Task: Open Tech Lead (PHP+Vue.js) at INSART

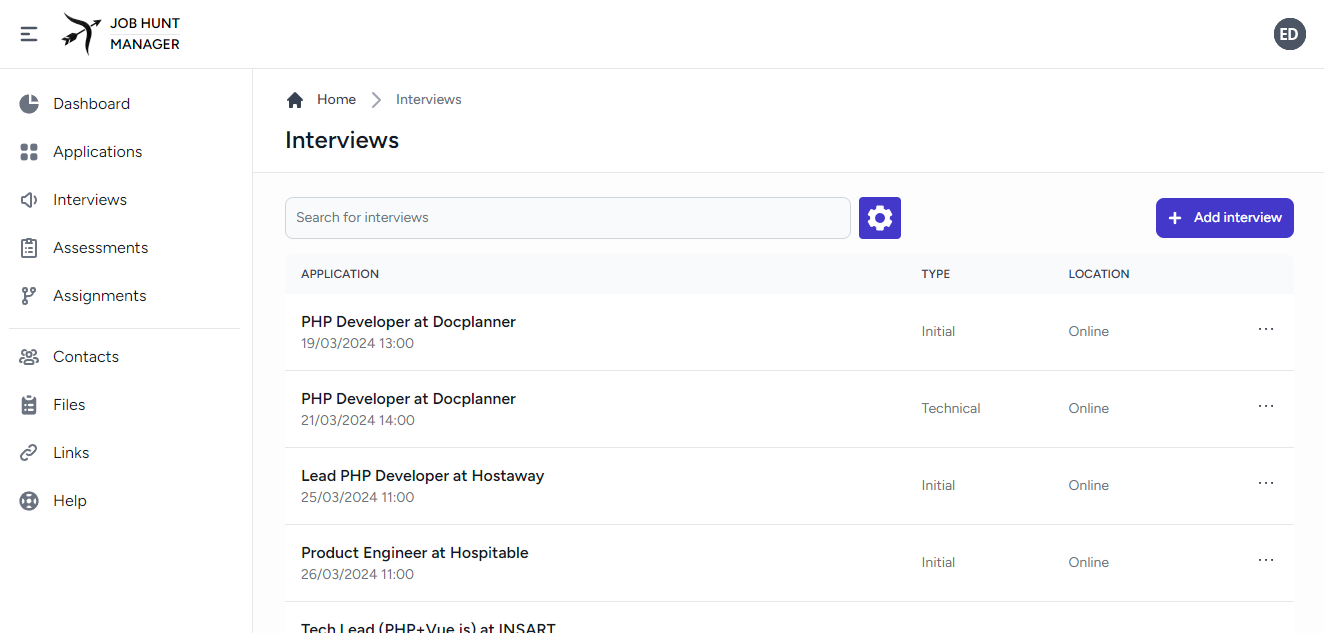Action: [x=428, y=627]
